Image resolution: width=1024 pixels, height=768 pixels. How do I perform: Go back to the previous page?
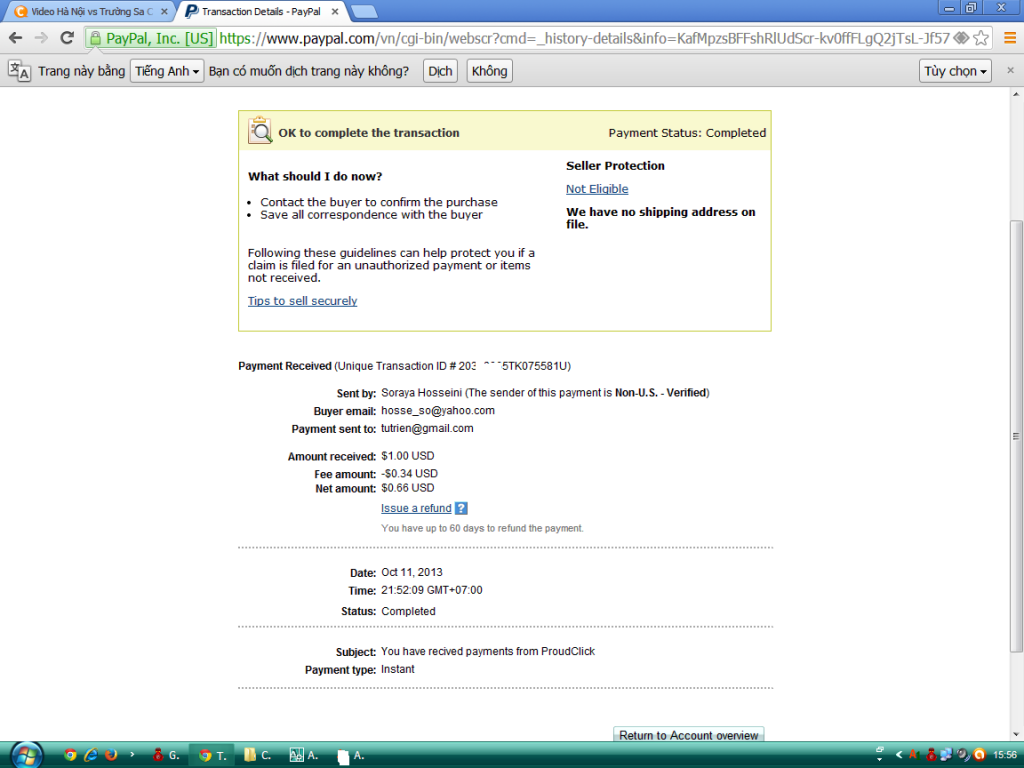[x=16, y=38]
